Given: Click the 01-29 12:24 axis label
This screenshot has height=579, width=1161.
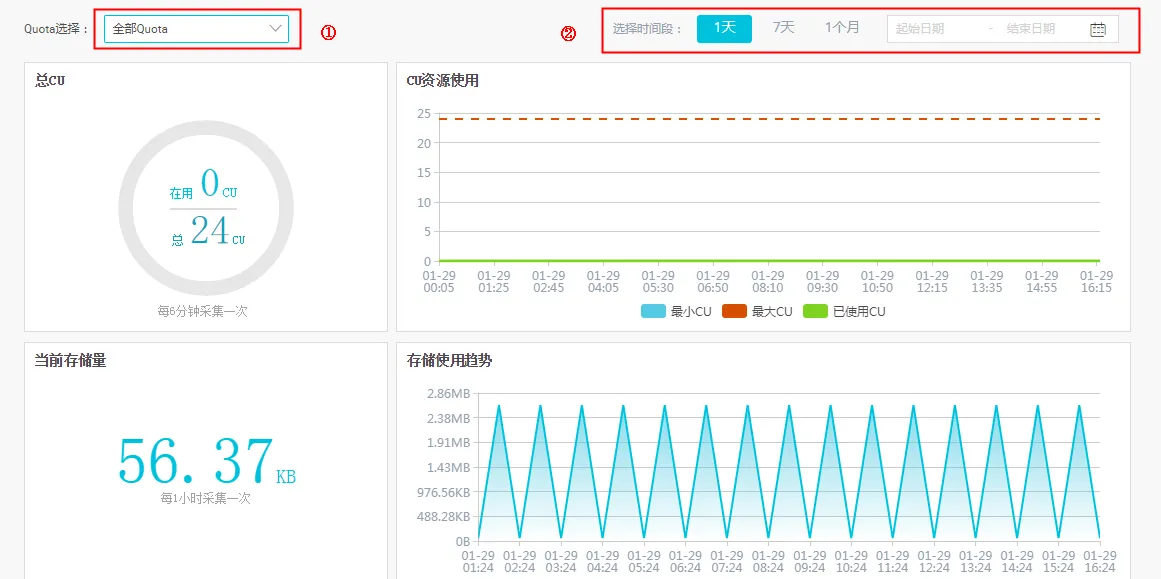Looking at the screenshot, I should 934,561.
